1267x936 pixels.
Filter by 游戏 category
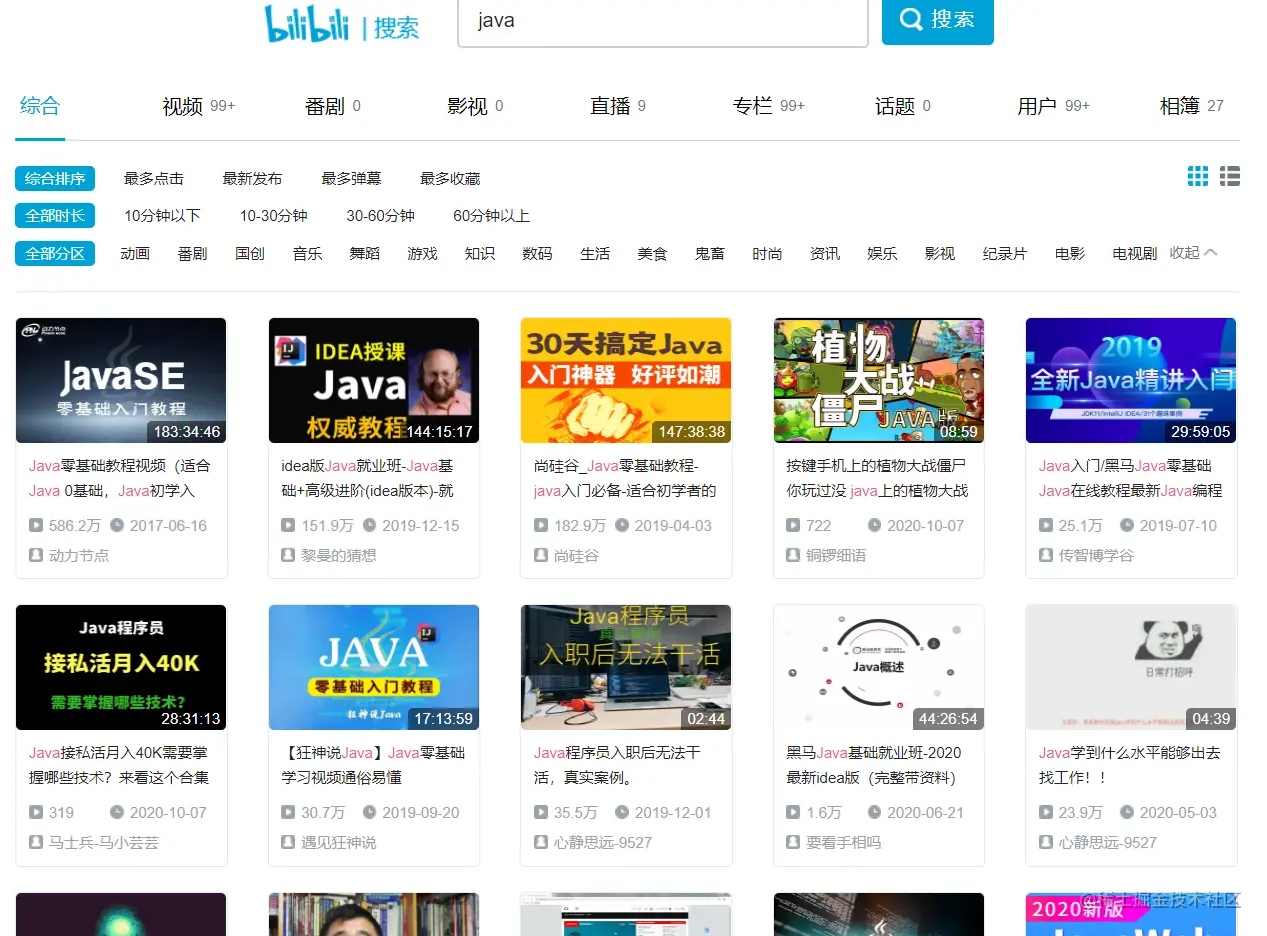422,254
